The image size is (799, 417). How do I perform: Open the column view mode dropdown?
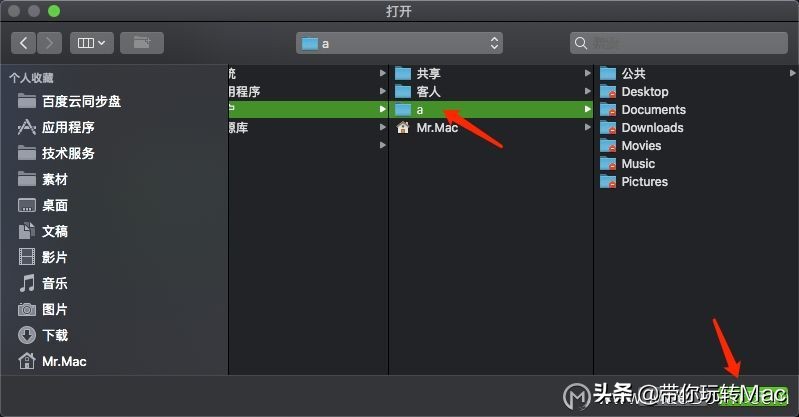click(x=92, y=43)
